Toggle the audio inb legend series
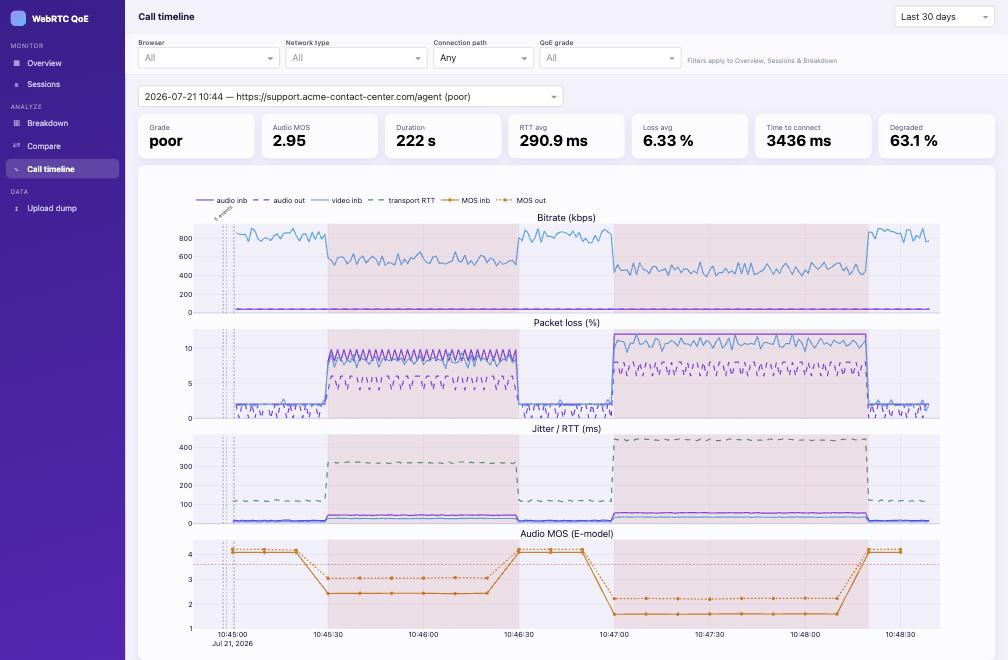 [222, 201]
